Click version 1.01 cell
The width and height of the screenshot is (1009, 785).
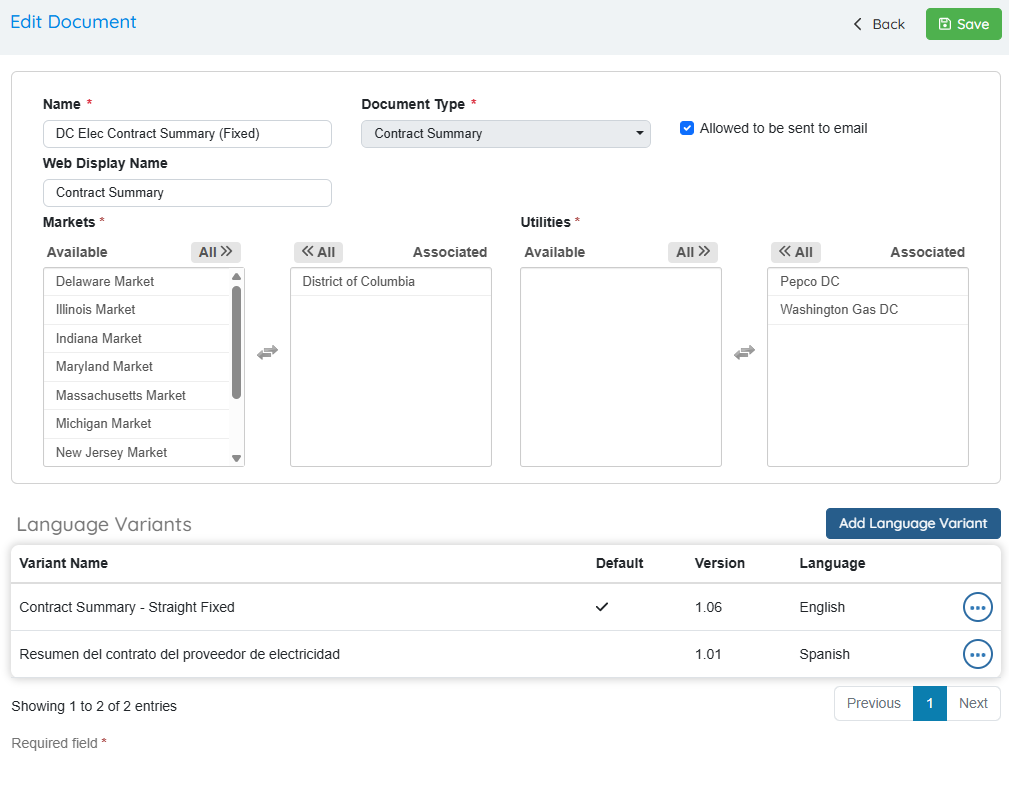pos(708,654)
